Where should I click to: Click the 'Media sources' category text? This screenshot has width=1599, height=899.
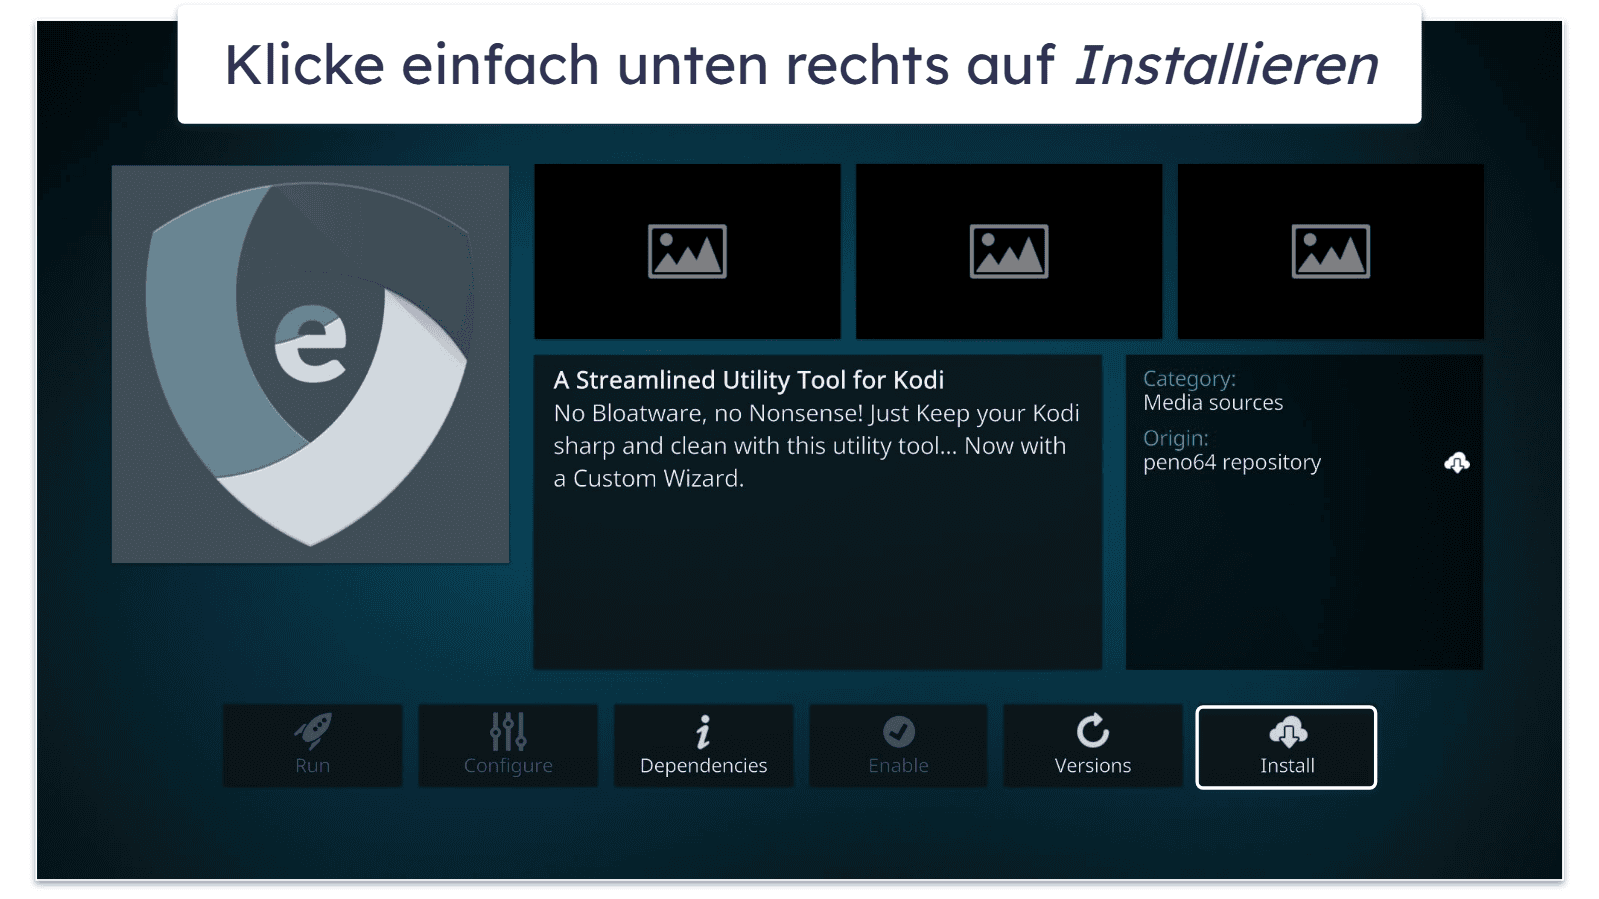pyautogui.click(x=1213, y=402)
